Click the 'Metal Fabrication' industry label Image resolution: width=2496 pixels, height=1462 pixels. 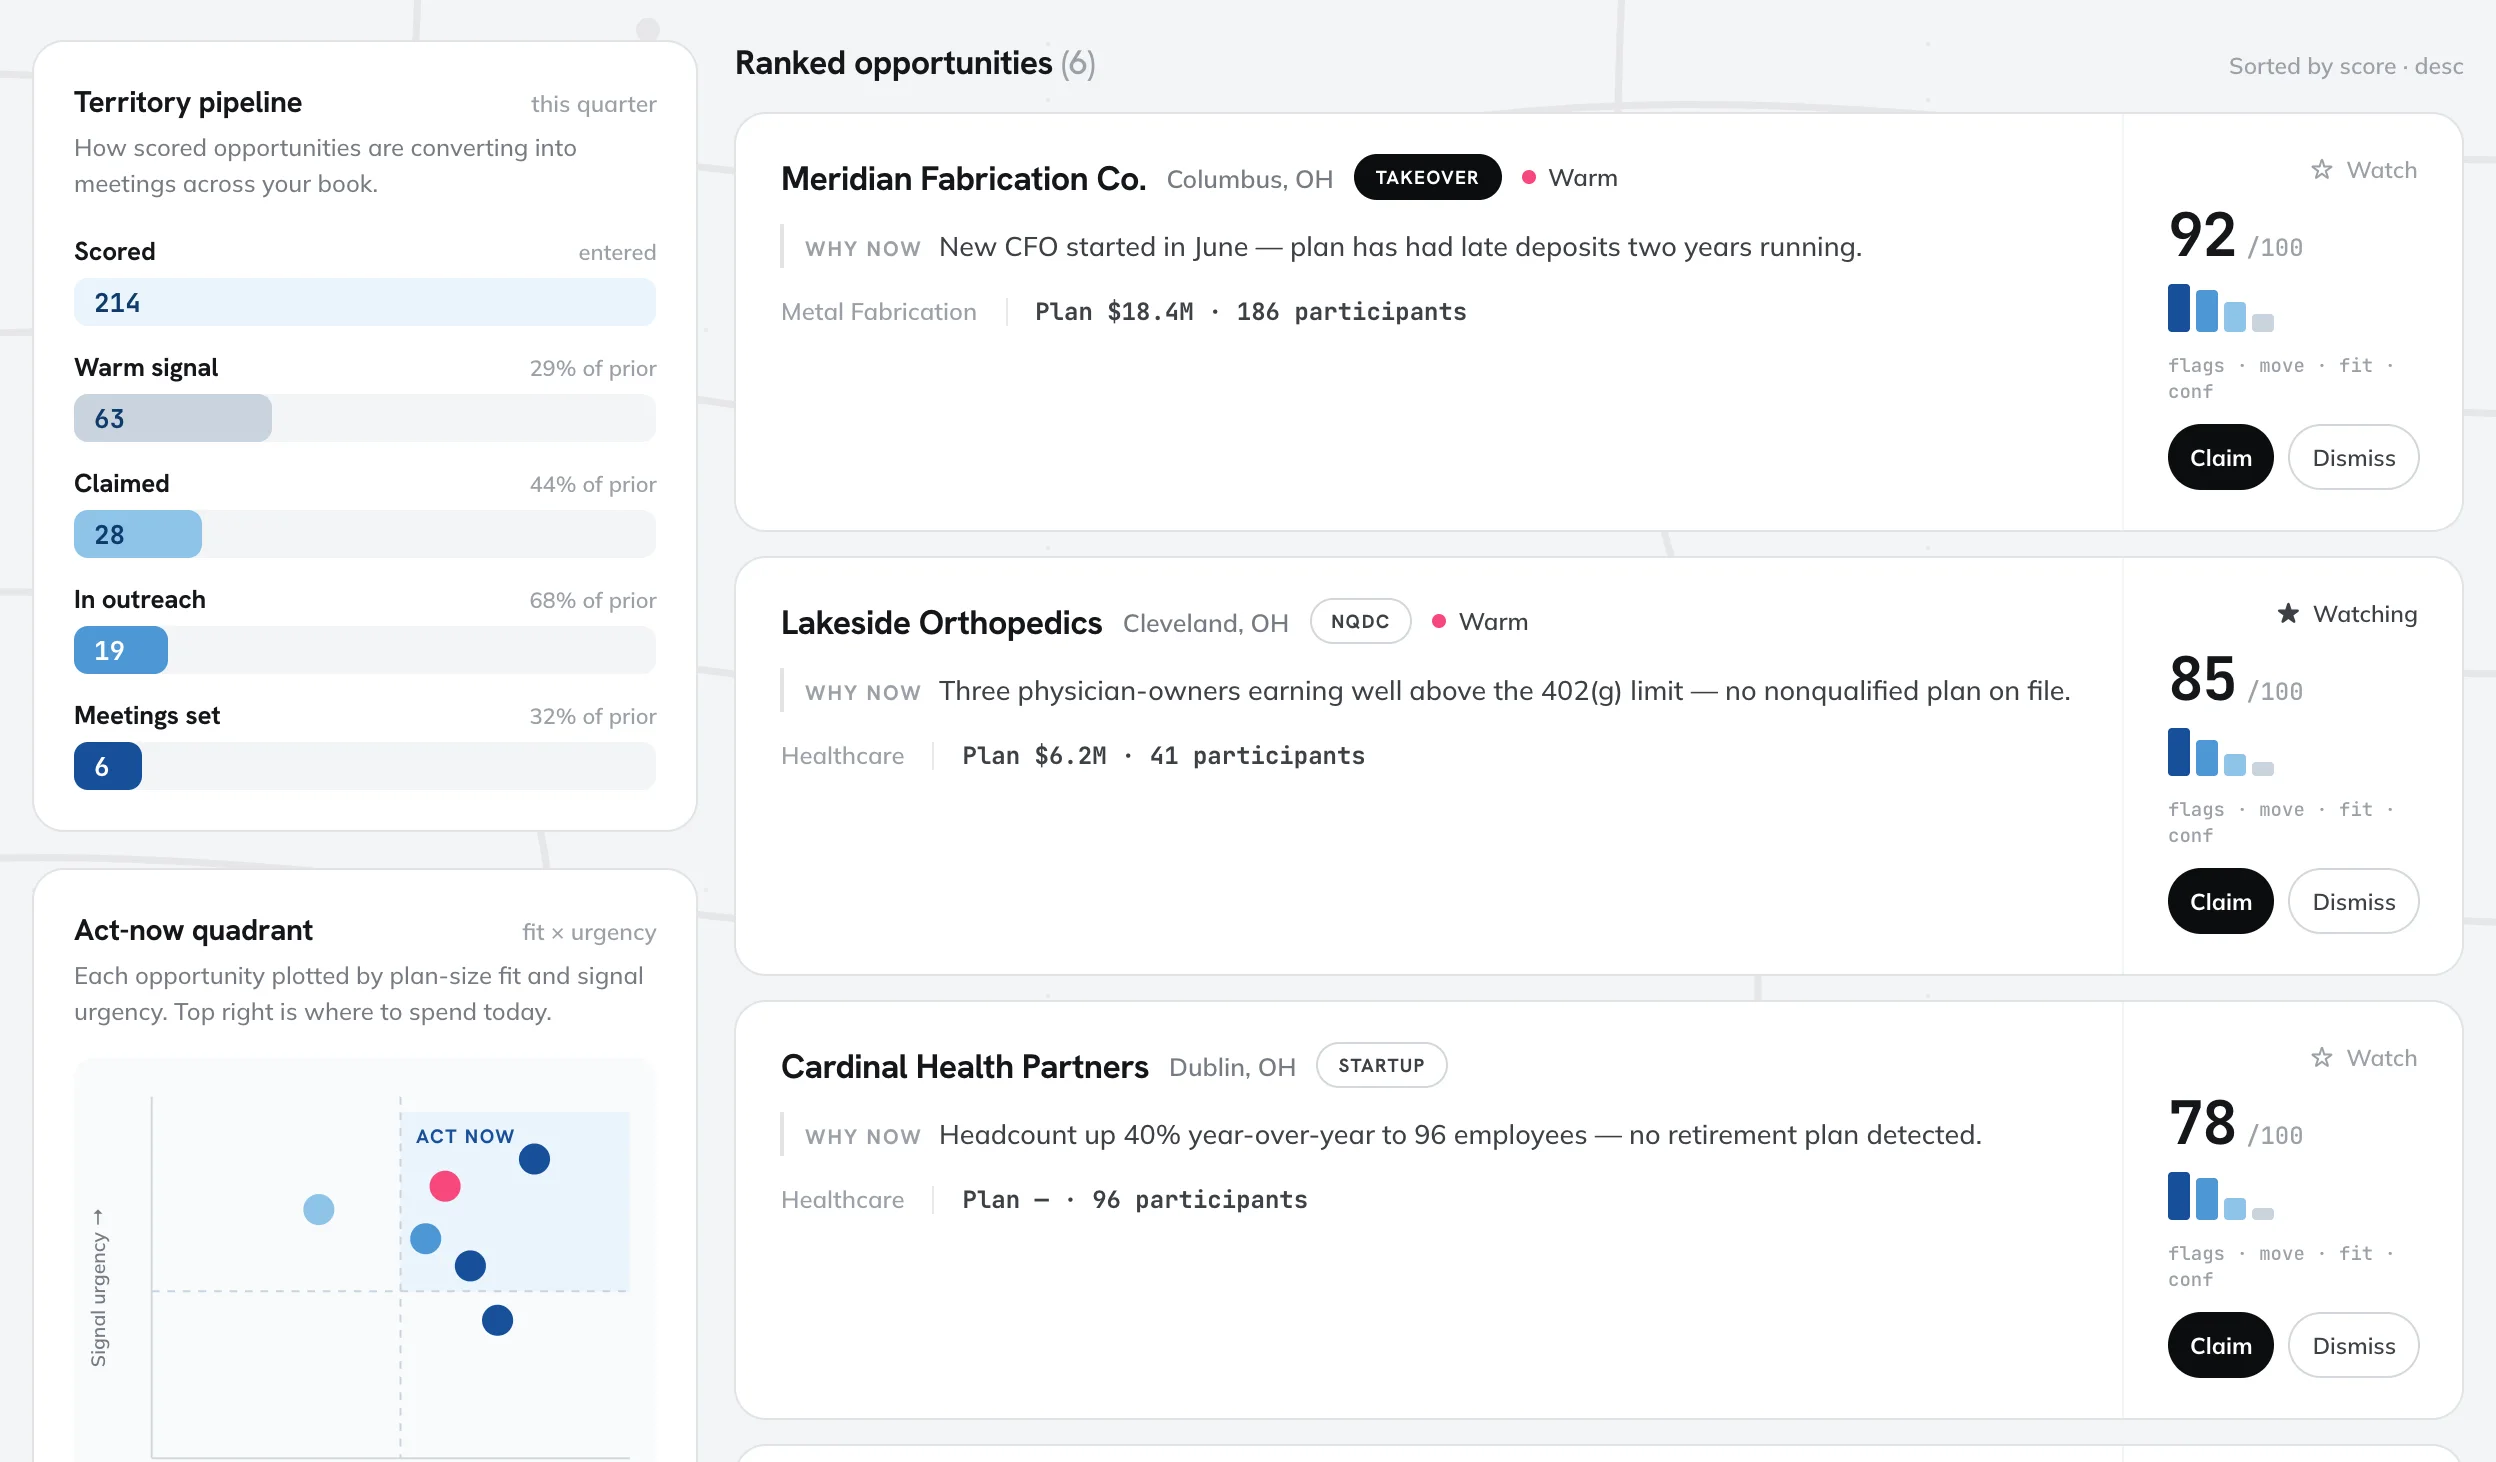879,312
